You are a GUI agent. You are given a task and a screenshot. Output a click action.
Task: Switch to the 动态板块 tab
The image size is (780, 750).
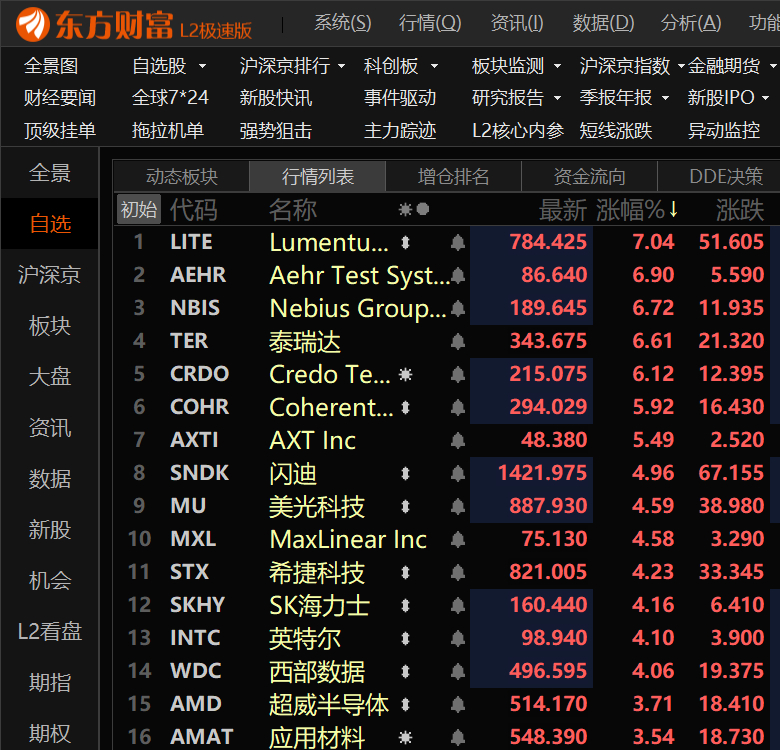(182, 177)
